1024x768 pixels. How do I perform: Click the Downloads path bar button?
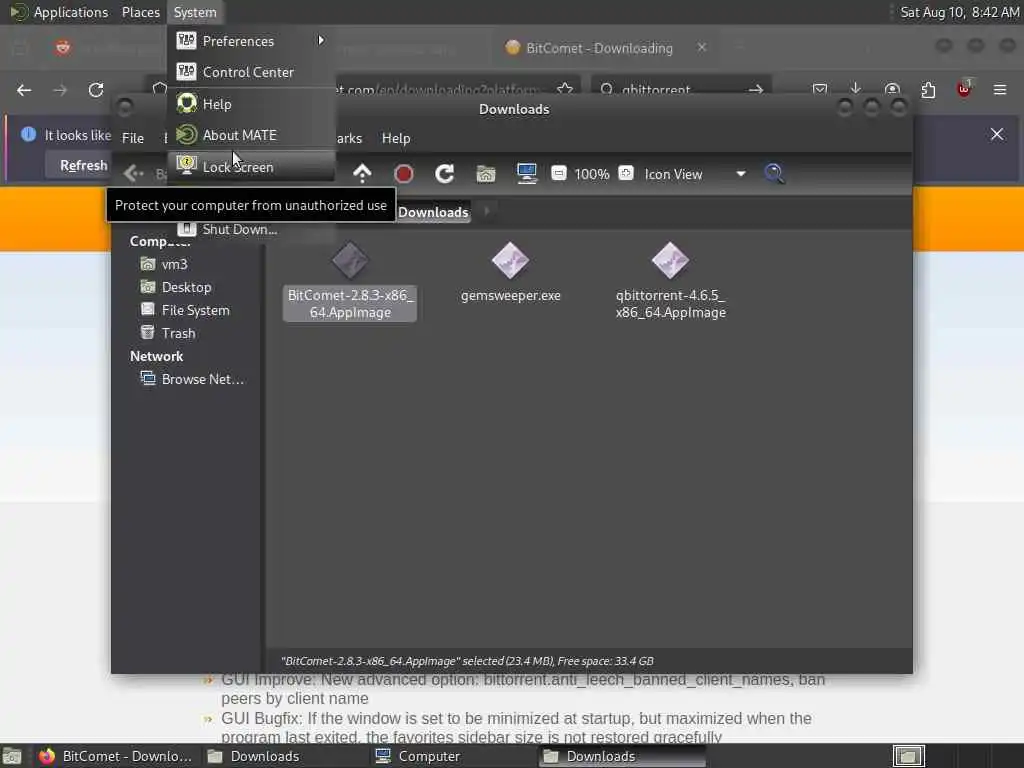[x=433, y=212]
